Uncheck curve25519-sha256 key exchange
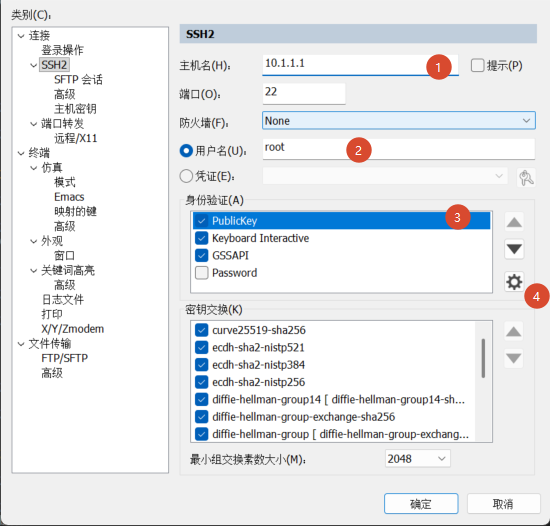550x526 pixels. (x=201, y=330)
